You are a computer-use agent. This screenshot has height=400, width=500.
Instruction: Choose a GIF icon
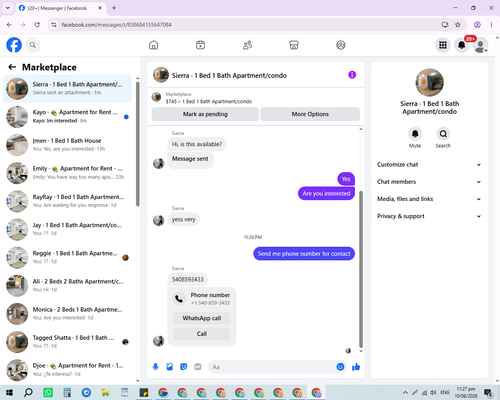(x=198, y=367)
